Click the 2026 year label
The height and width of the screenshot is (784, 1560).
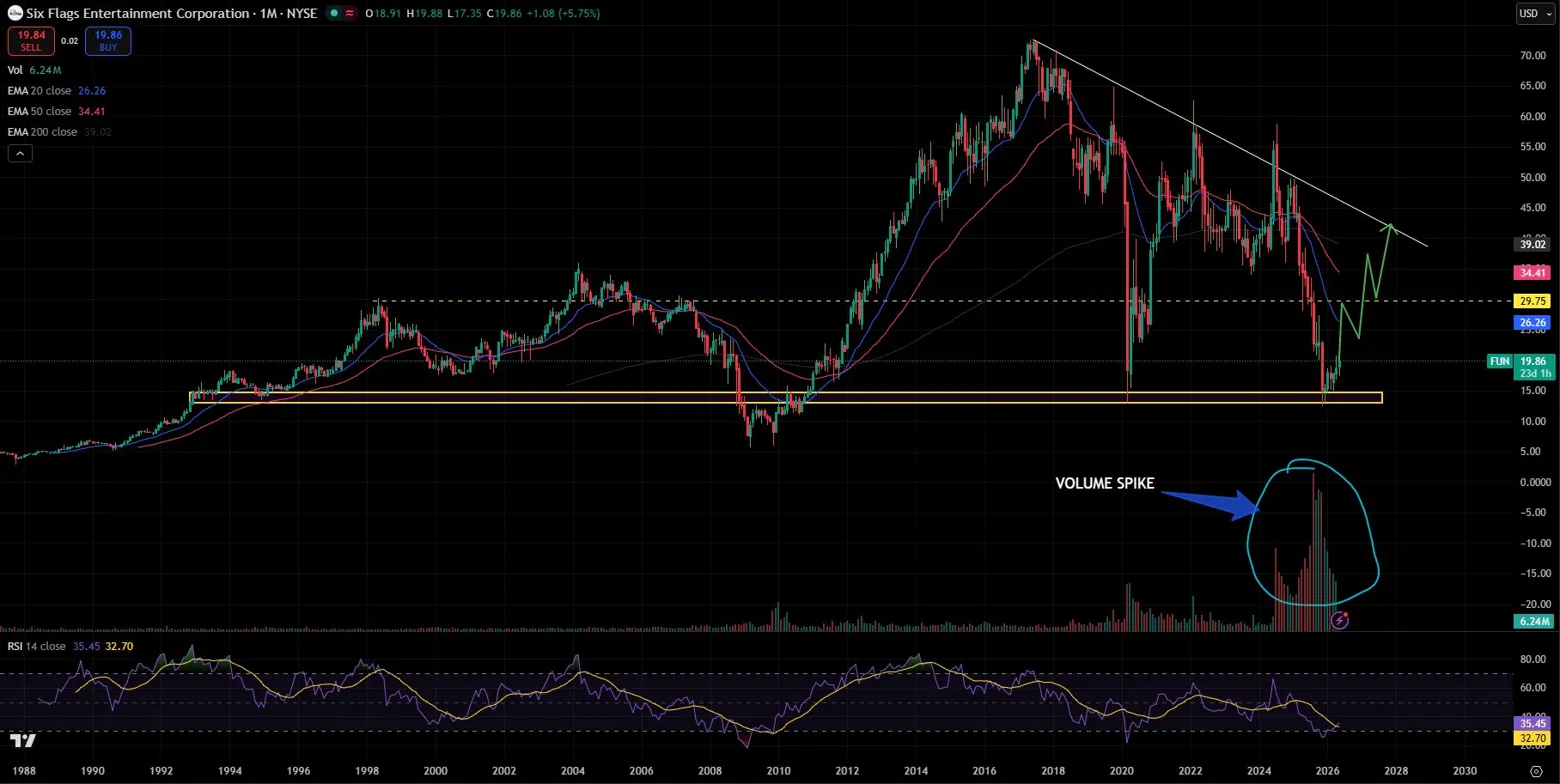(1327, 771)
